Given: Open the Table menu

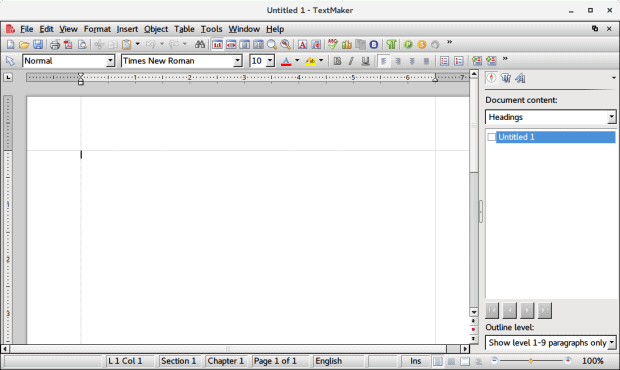Looking at the screenshot, I should [x=184, y=29].
